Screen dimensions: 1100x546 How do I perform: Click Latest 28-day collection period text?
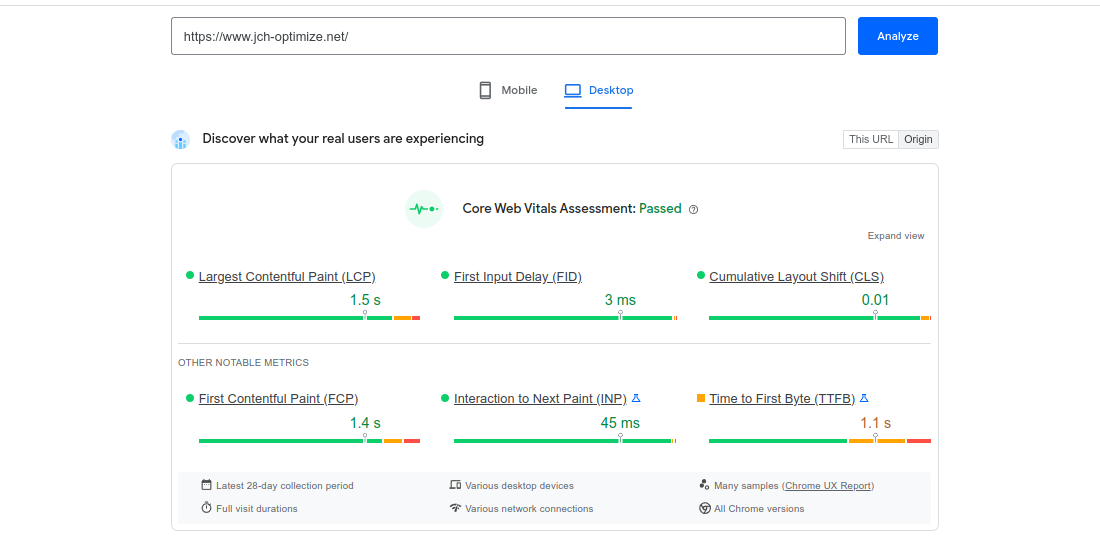coord(285,486)
